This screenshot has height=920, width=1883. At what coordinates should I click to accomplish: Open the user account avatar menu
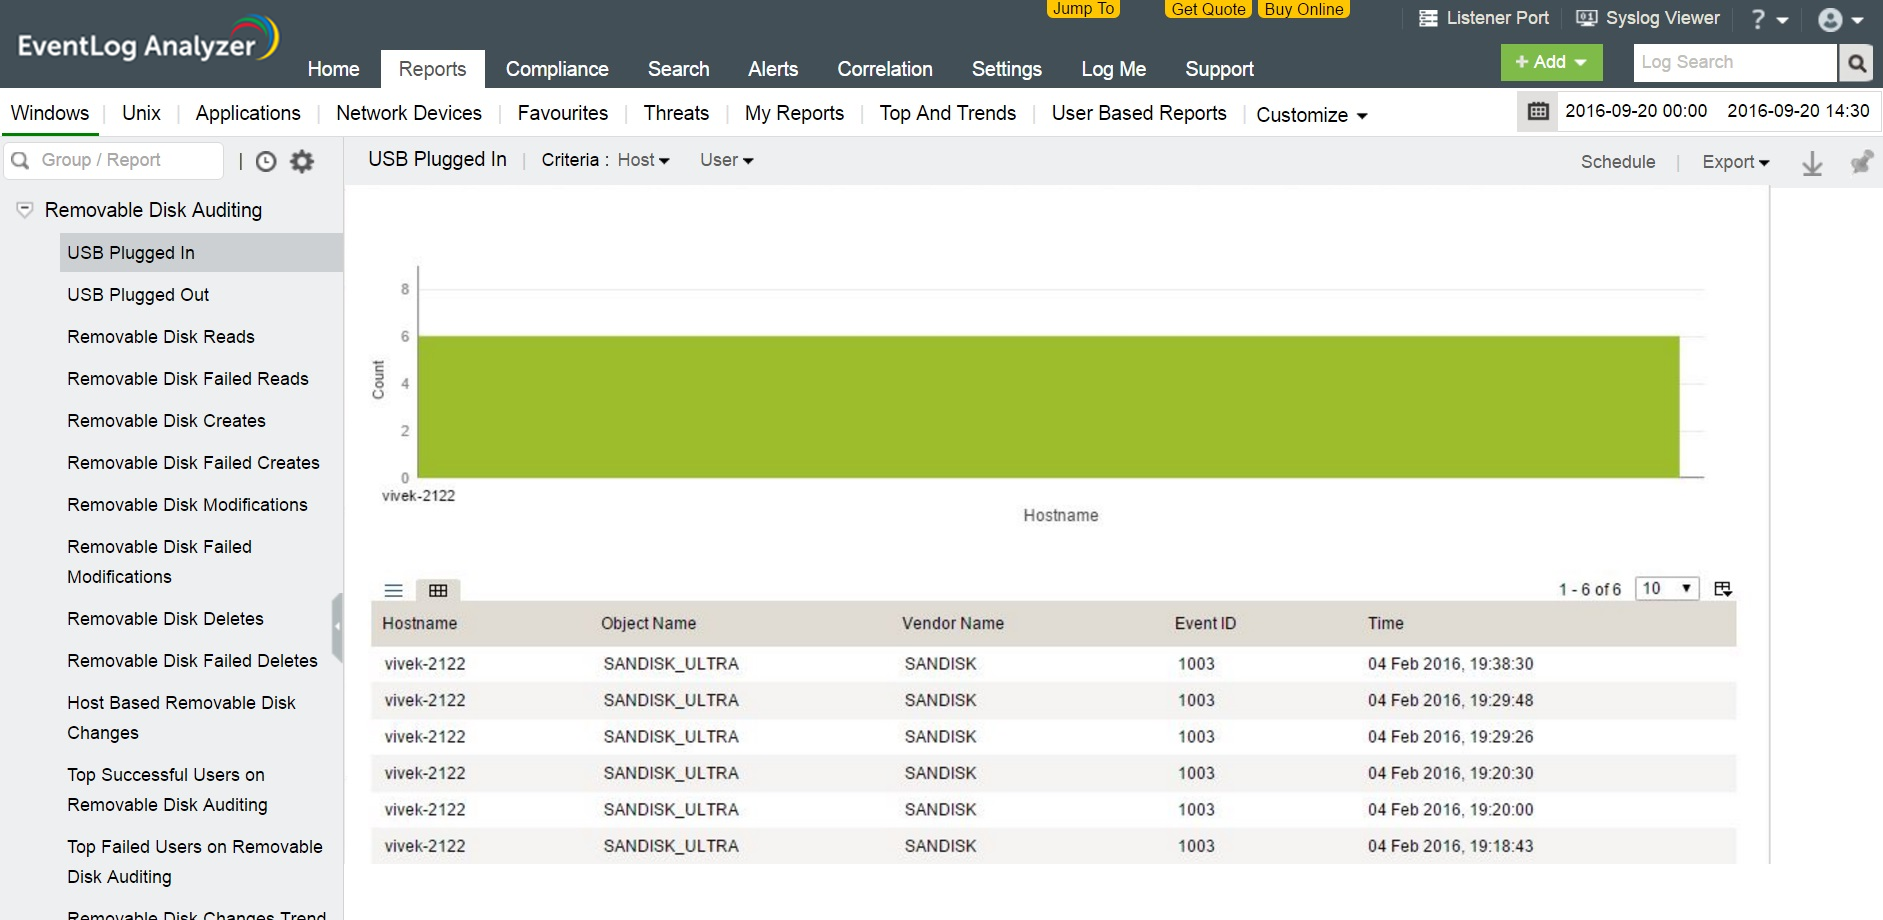coord(1838,20)
